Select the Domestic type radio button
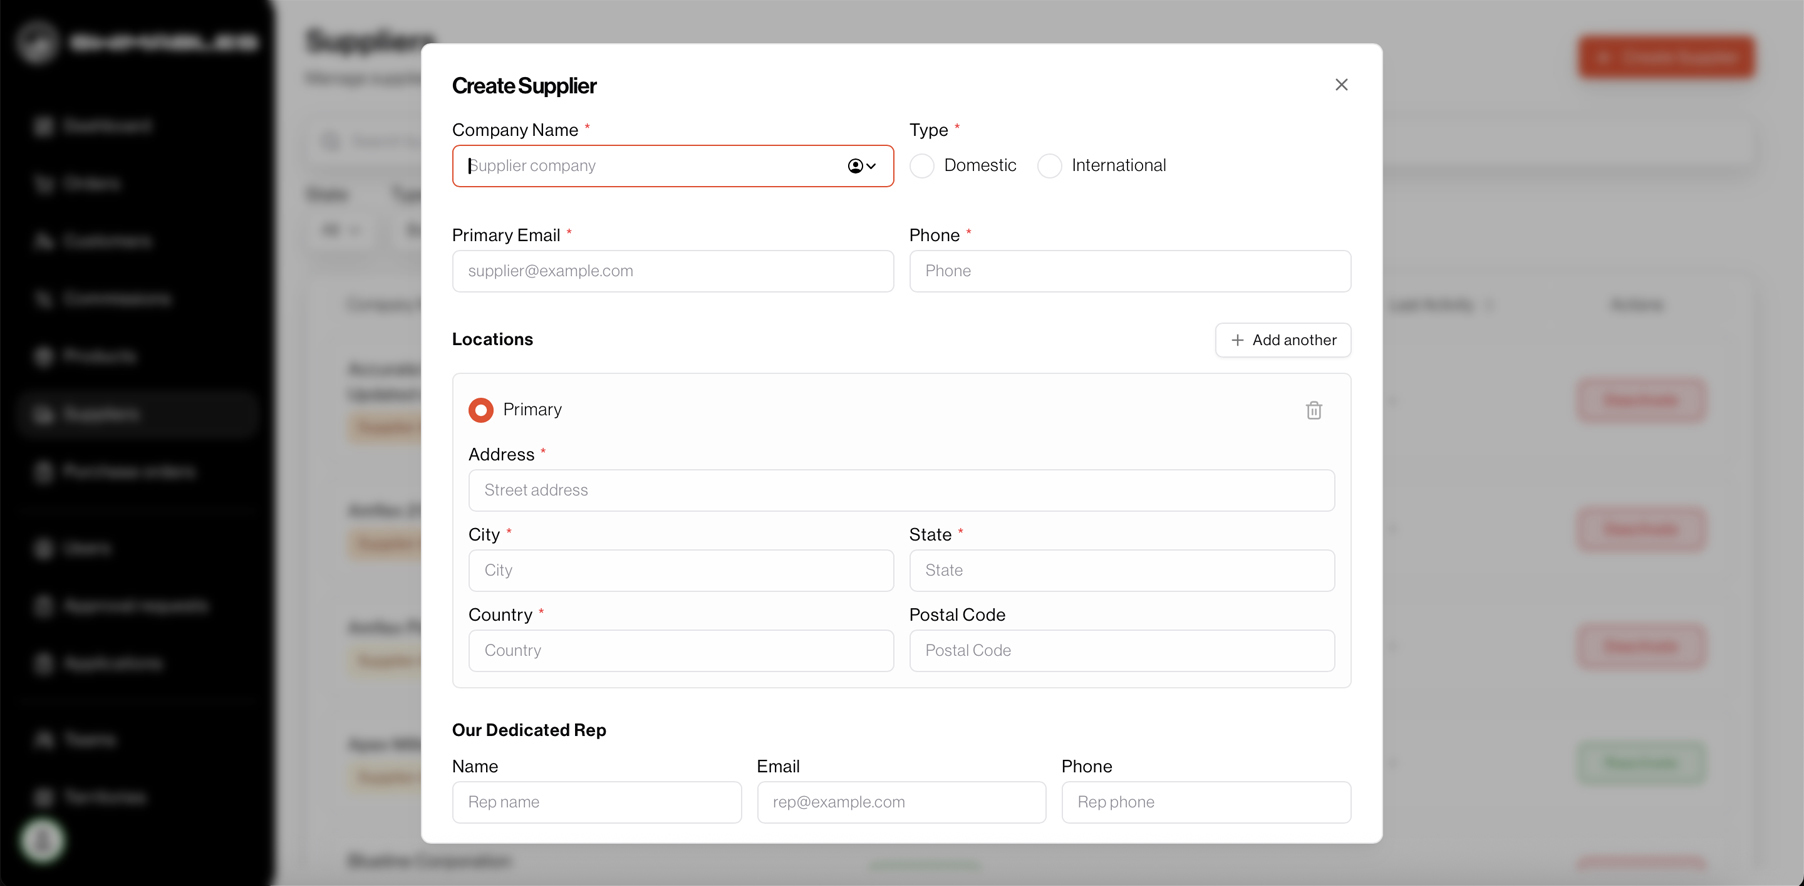The width and height of the screenshot is (1804, 886). click(922, 166)
